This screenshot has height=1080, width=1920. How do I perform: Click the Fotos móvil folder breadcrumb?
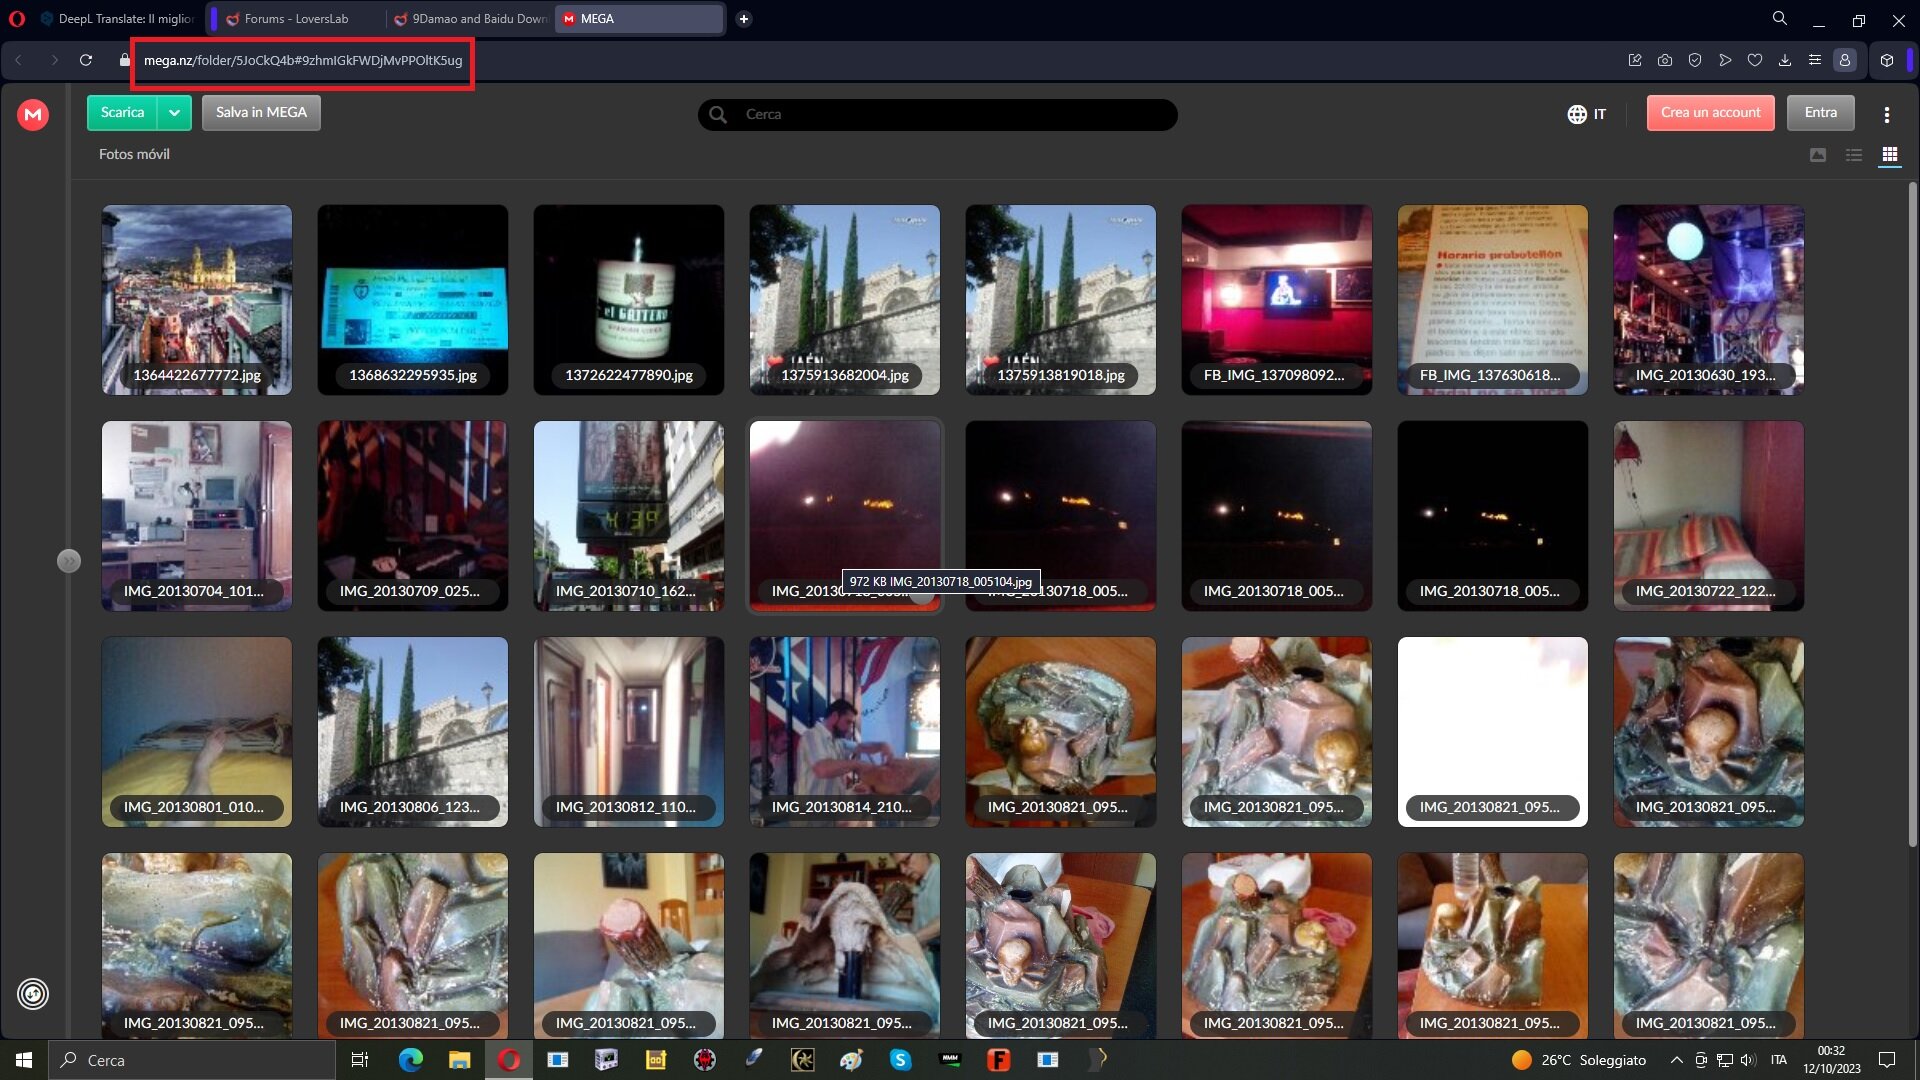(134, 154)
